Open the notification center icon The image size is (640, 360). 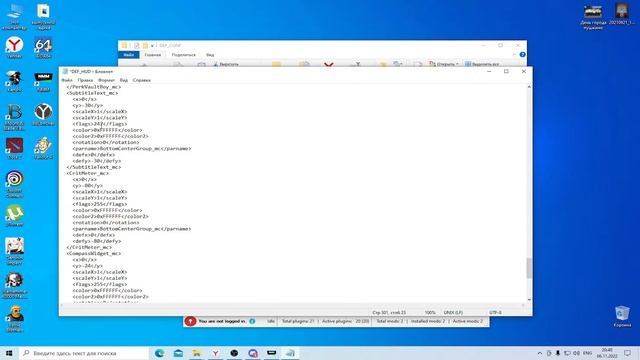(627, 353)
